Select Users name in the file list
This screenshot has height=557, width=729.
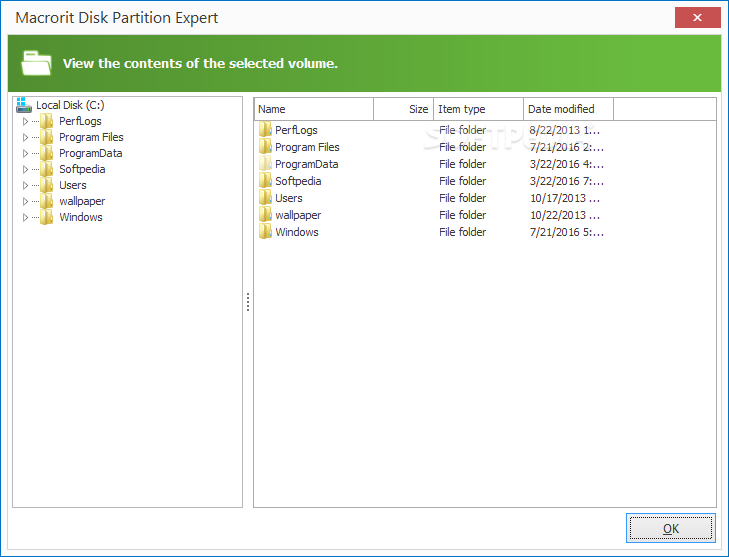pos(289,198)
